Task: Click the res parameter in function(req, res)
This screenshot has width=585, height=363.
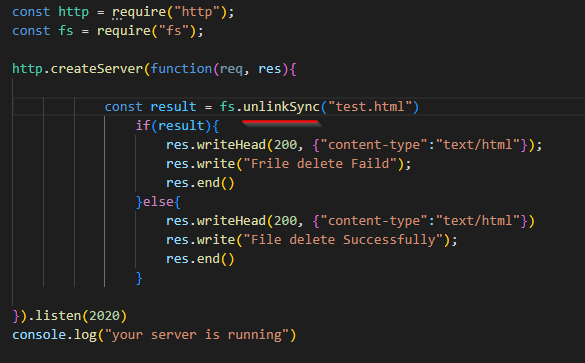Action: click(269, 69)
